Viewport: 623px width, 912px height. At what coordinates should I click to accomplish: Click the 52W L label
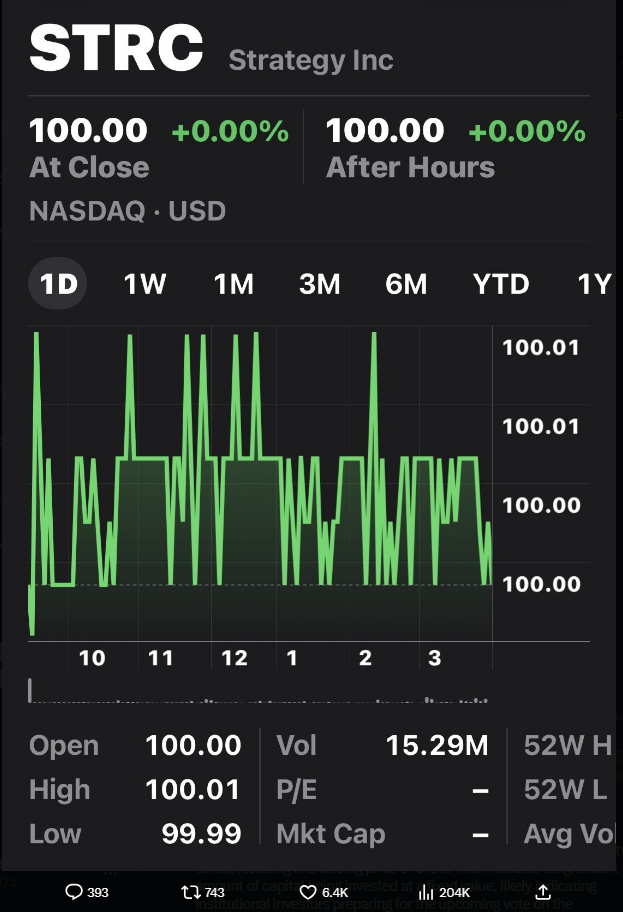pos(565,789)
